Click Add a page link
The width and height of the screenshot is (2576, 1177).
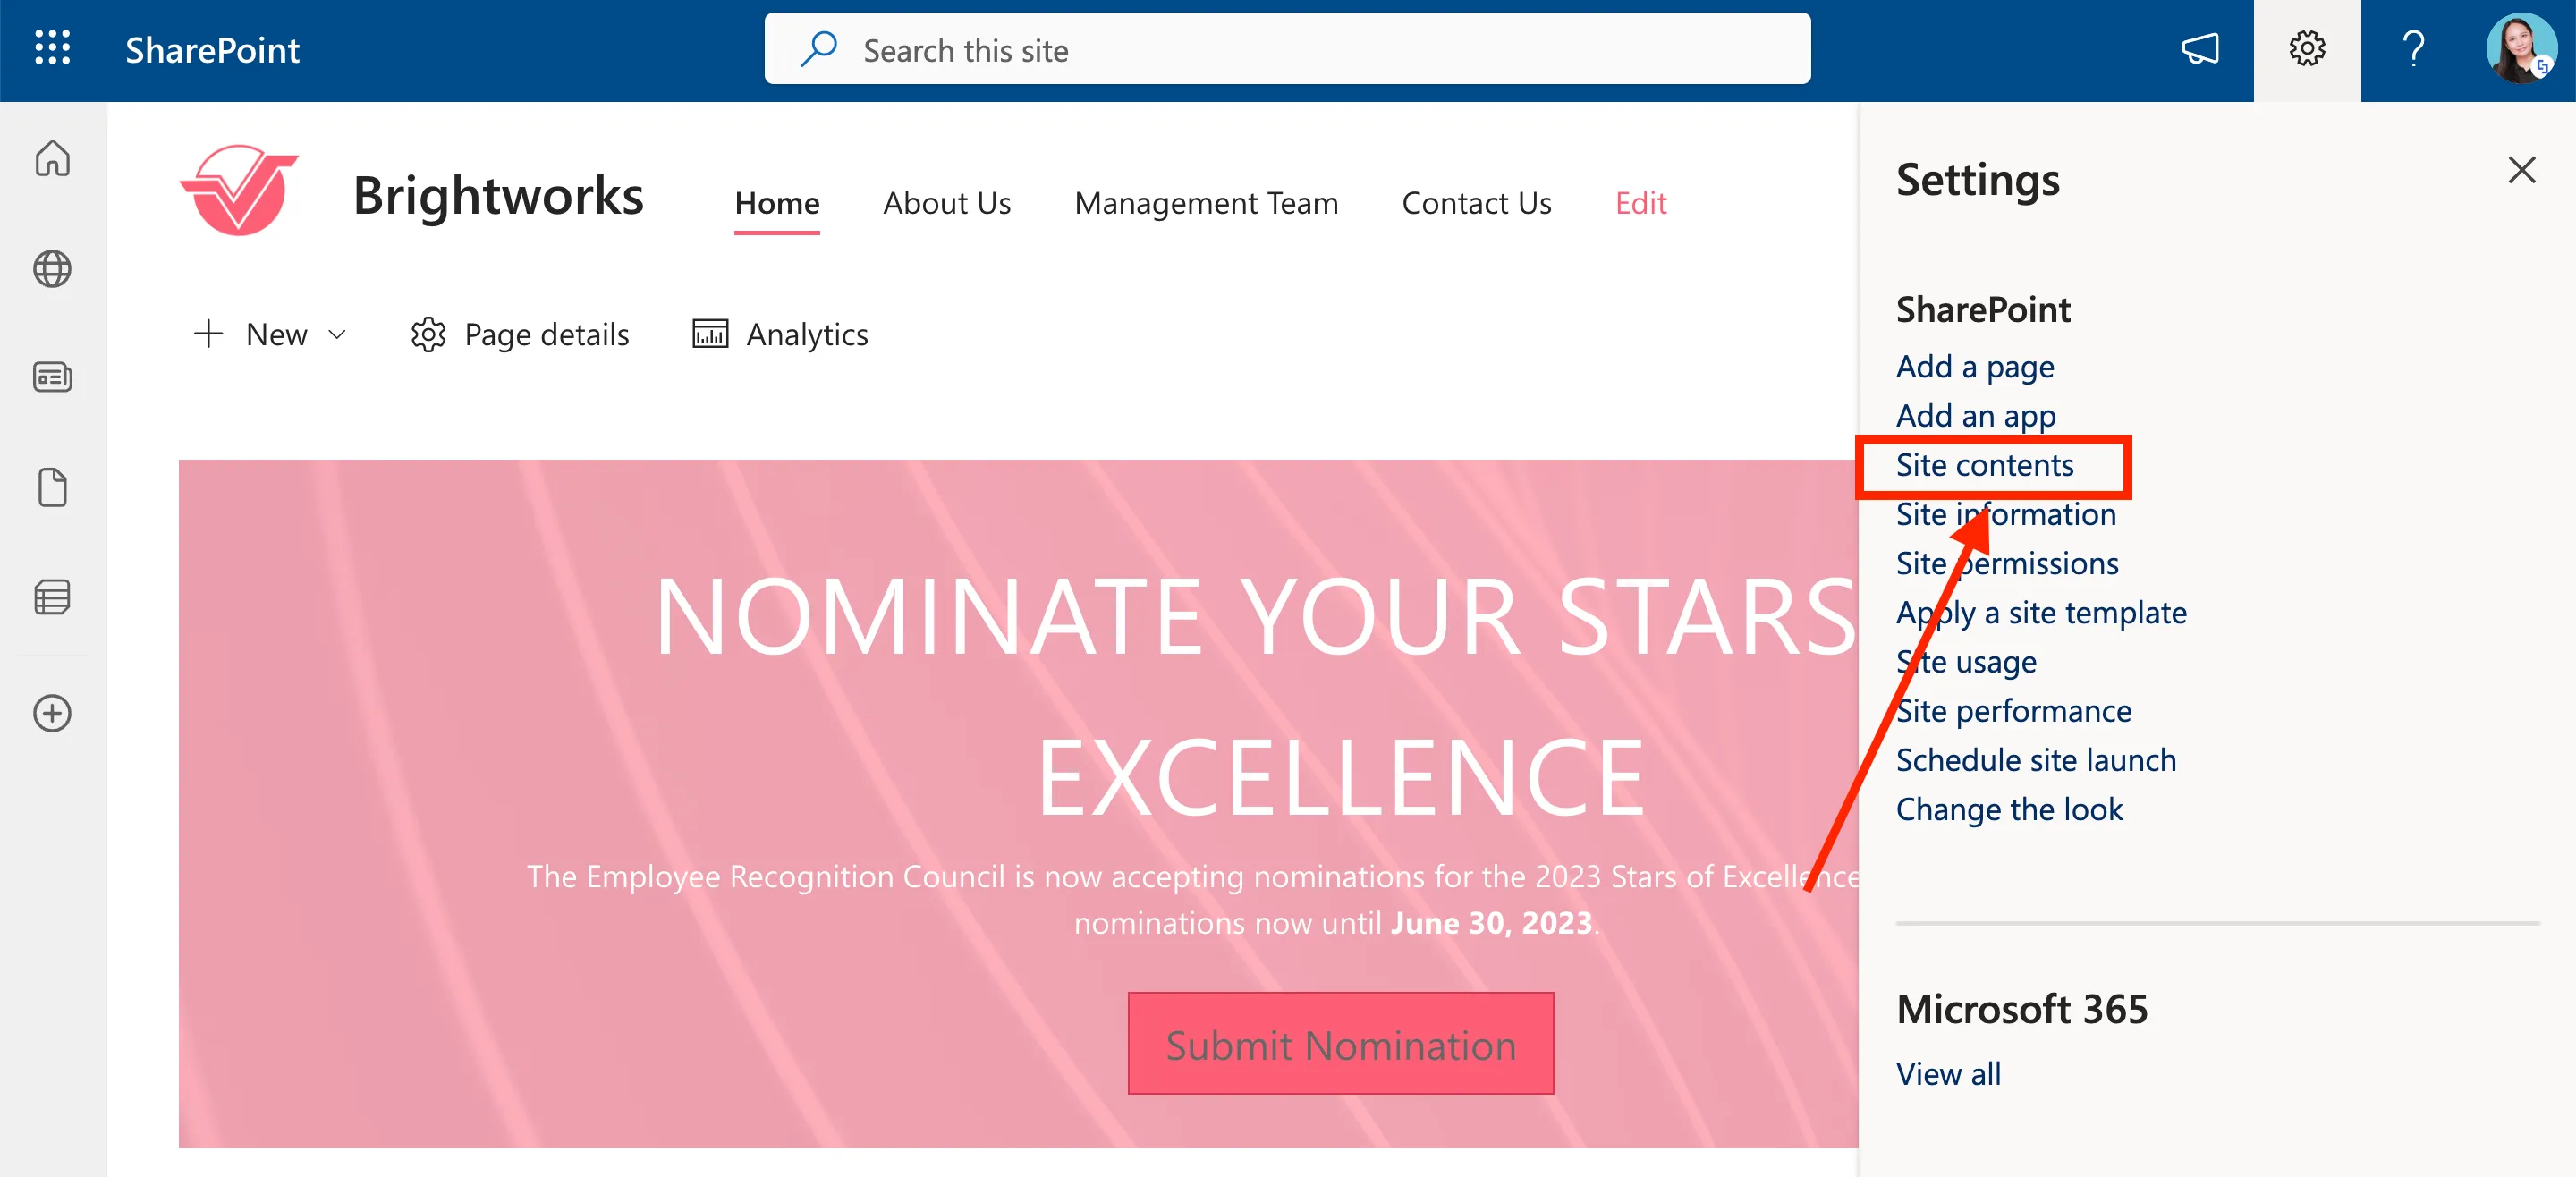coord(1975,367)
